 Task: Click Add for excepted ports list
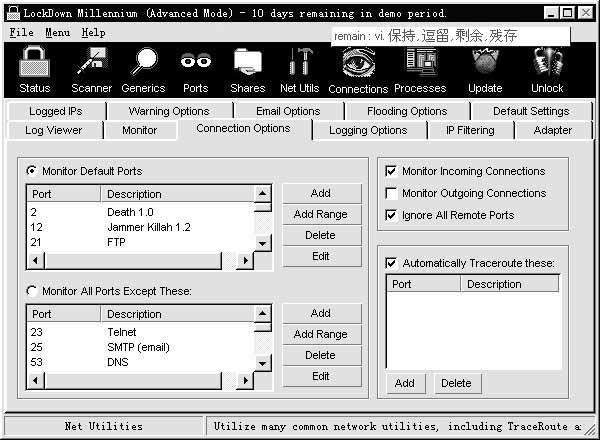coord(321,313)
